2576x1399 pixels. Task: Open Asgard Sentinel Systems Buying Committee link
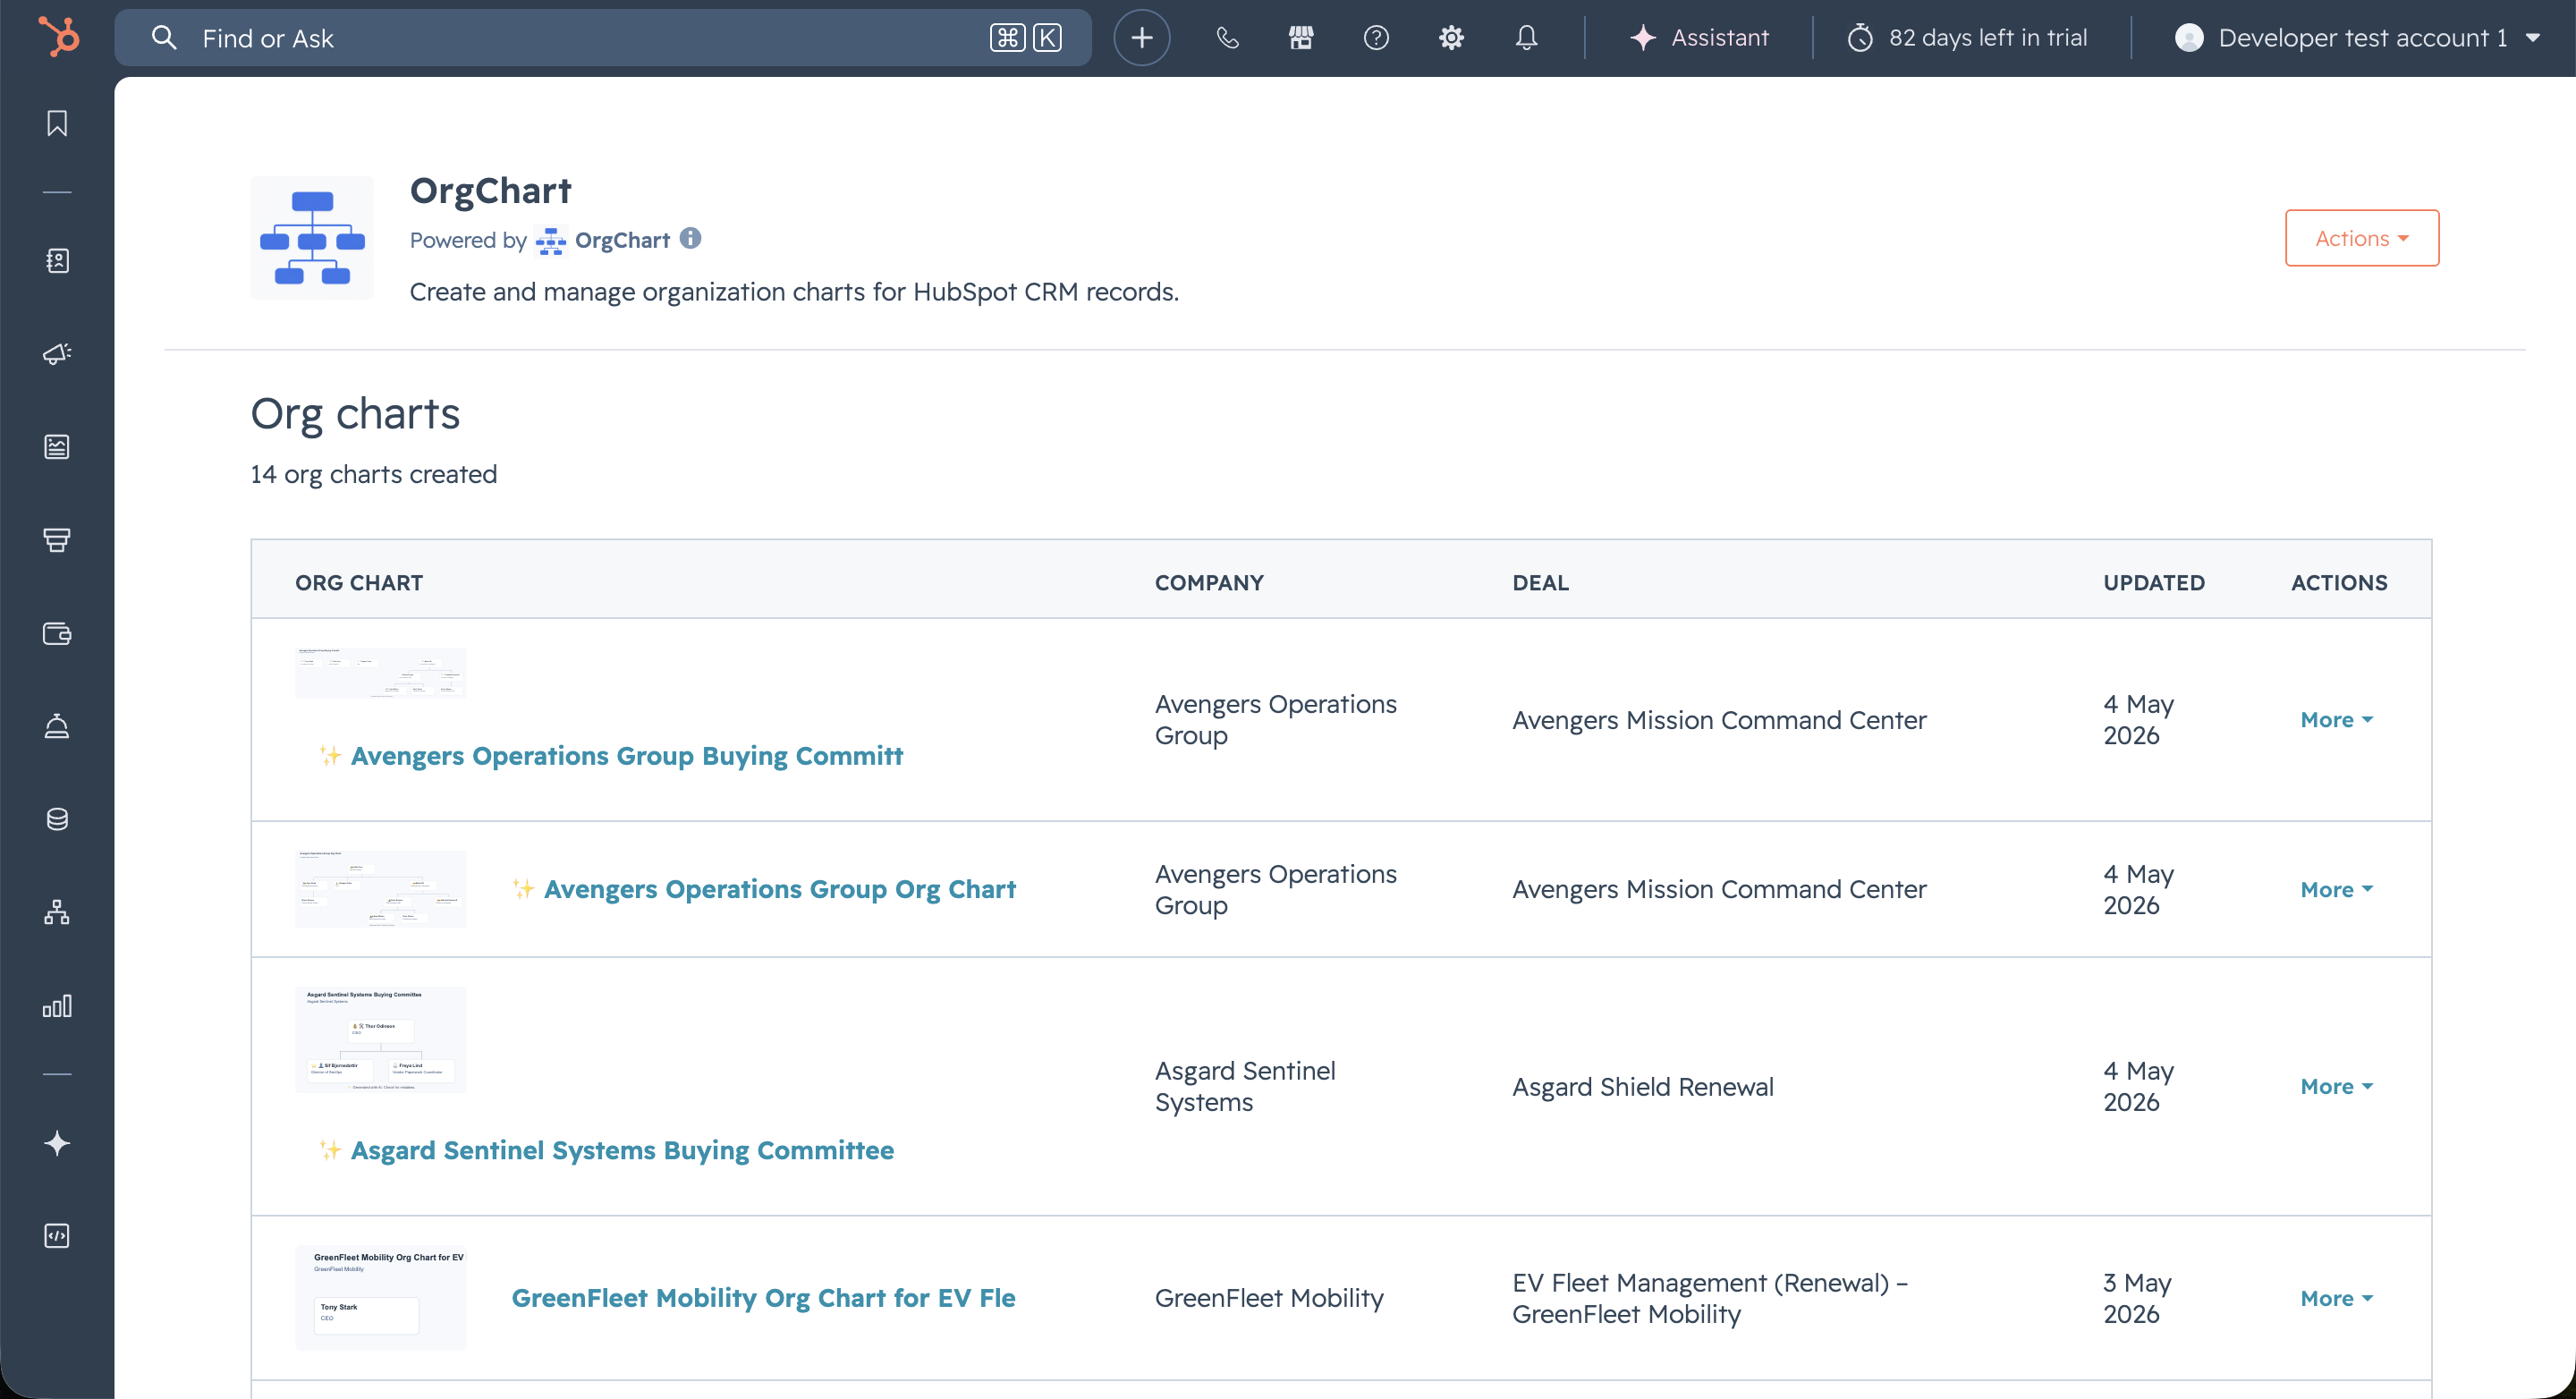coord(622,1151)
